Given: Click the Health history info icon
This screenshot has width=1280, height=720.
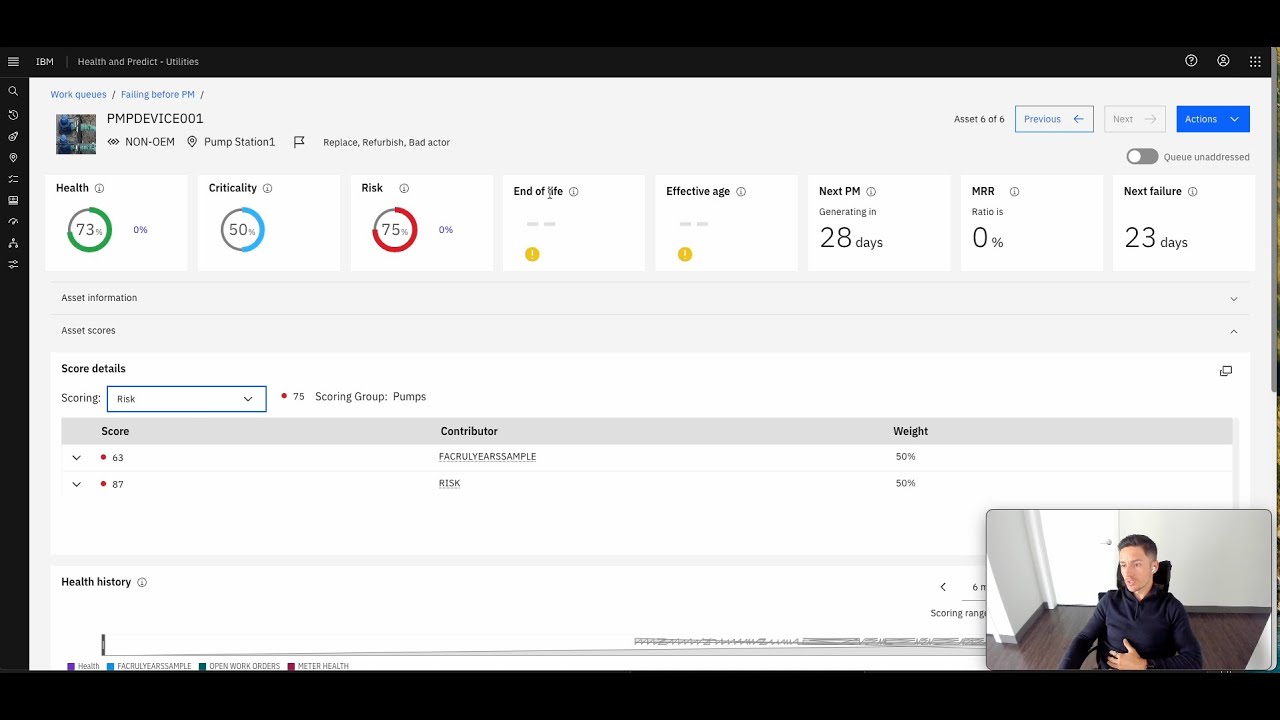Looking at the screenshot, I should (142, 582).
